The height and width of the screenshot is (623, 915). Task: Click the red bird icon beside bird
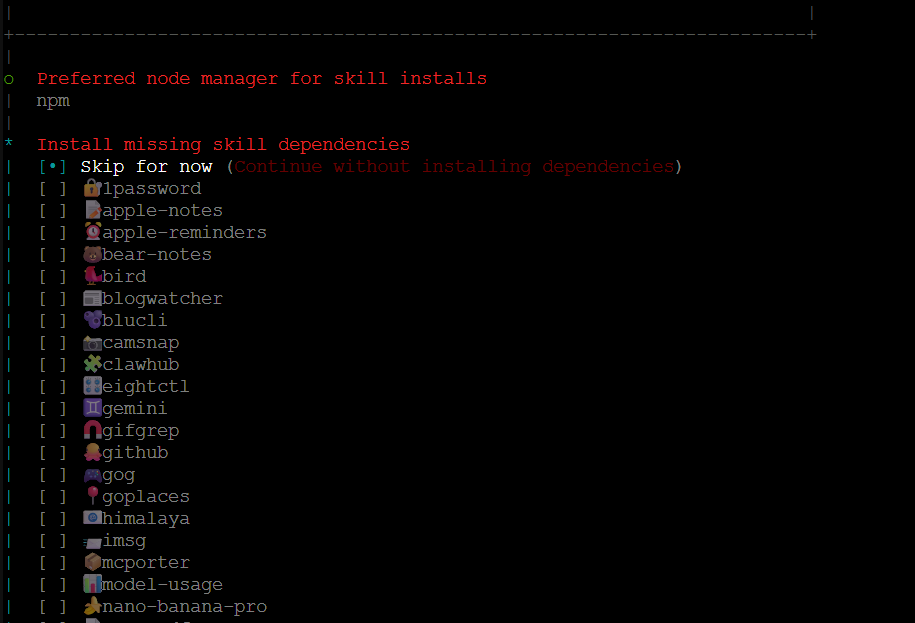click(92, 276)
